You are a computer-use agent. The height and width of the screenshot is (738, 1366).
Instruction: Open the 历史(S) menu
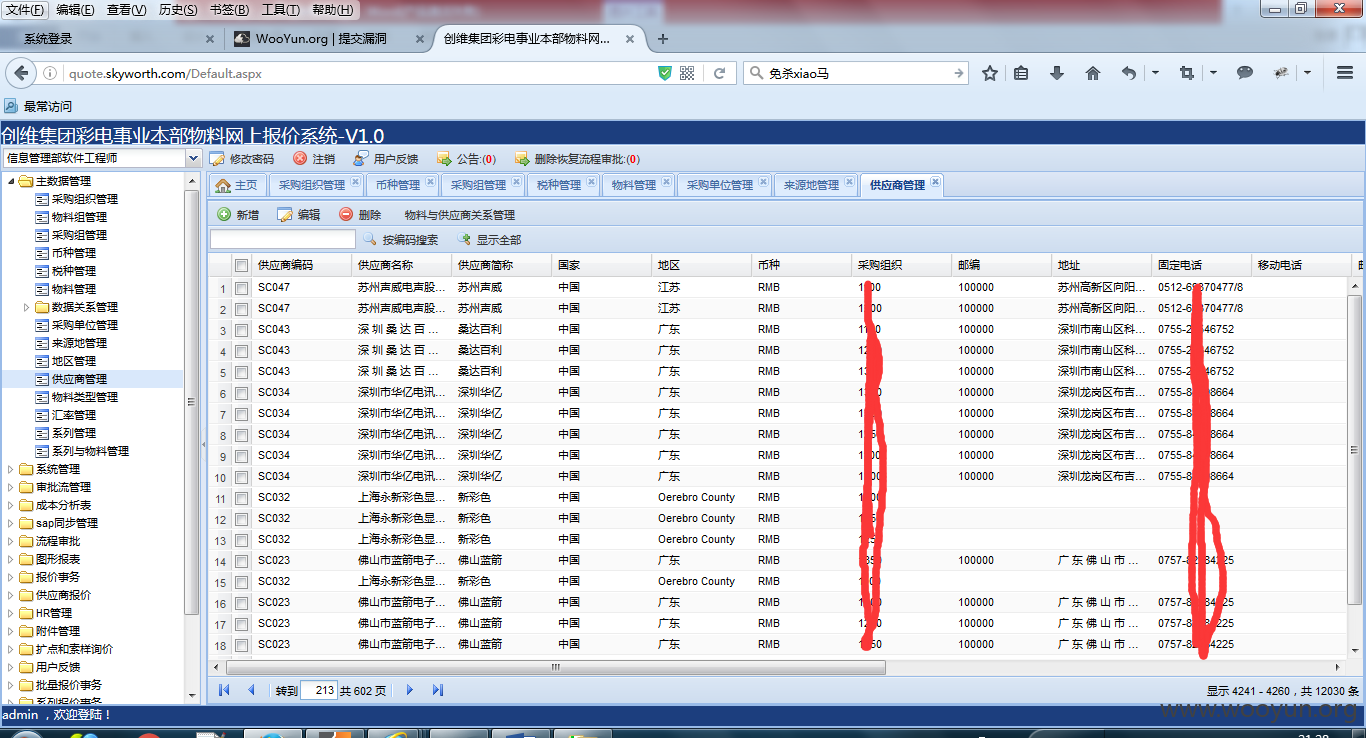(x=178, y=10)
